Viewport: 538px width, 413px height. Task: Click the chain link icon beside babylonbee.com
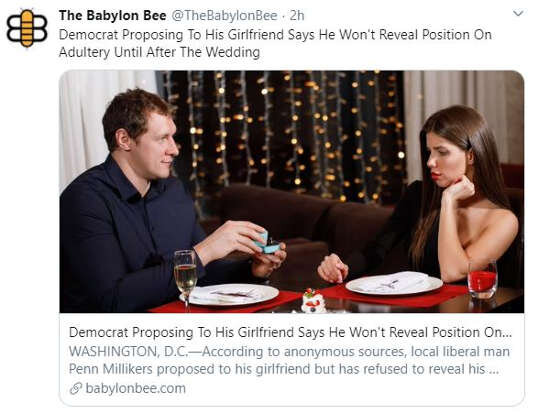[75, 389]
